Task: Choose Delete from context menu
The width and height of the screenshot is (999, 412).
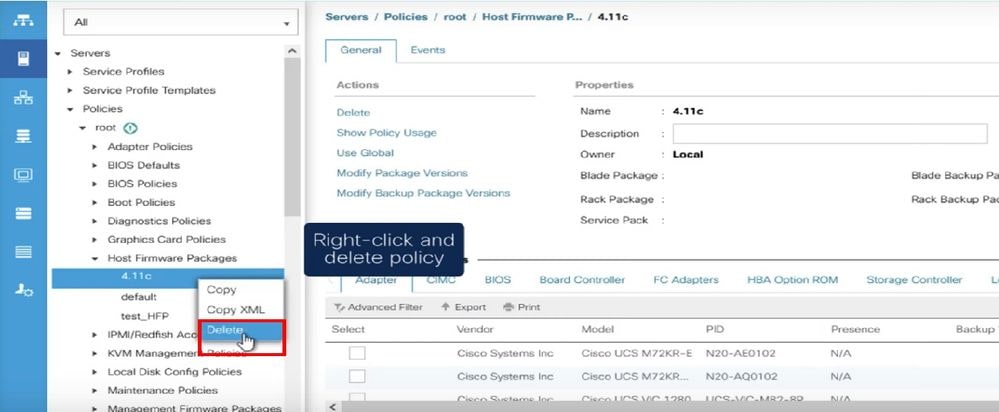Action: (241, 330)
